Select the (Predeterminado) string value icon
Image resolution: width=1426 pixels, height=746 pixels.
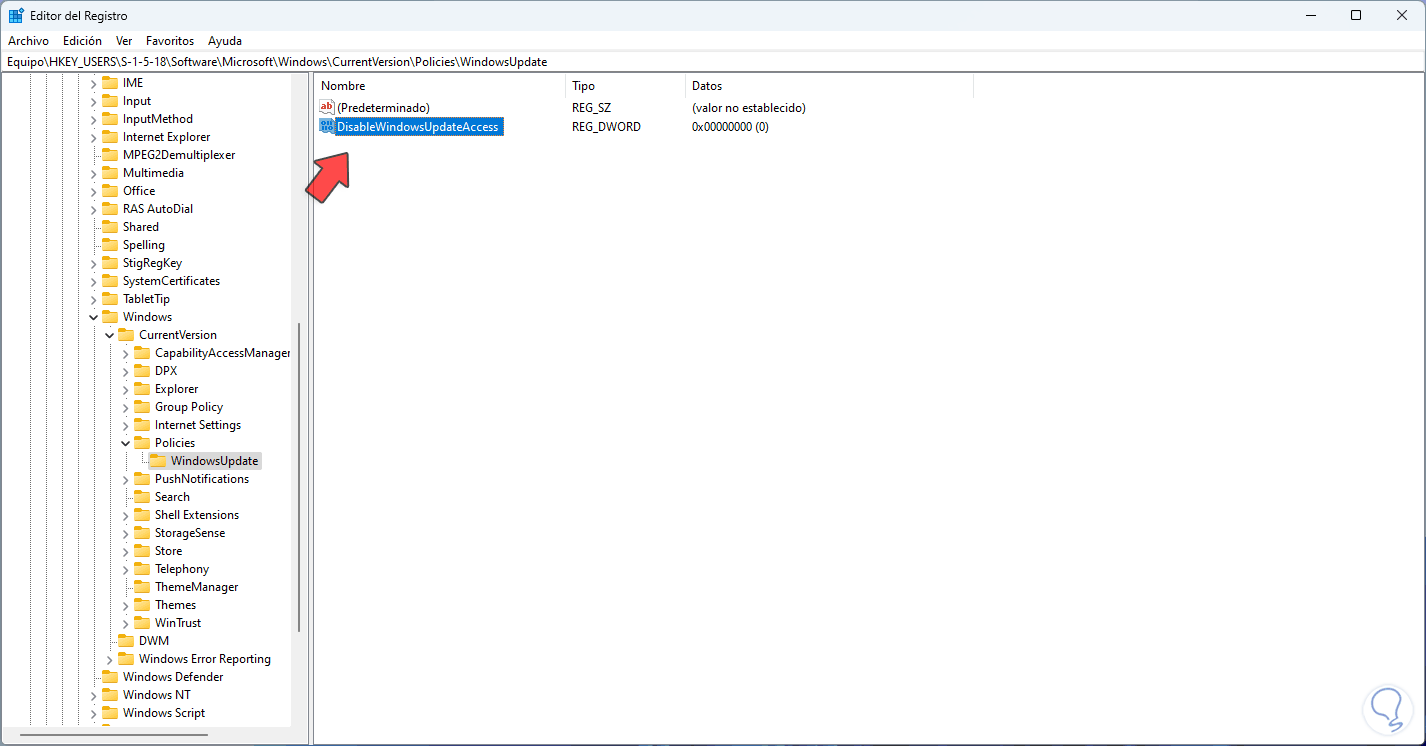(x=327, y=108)
